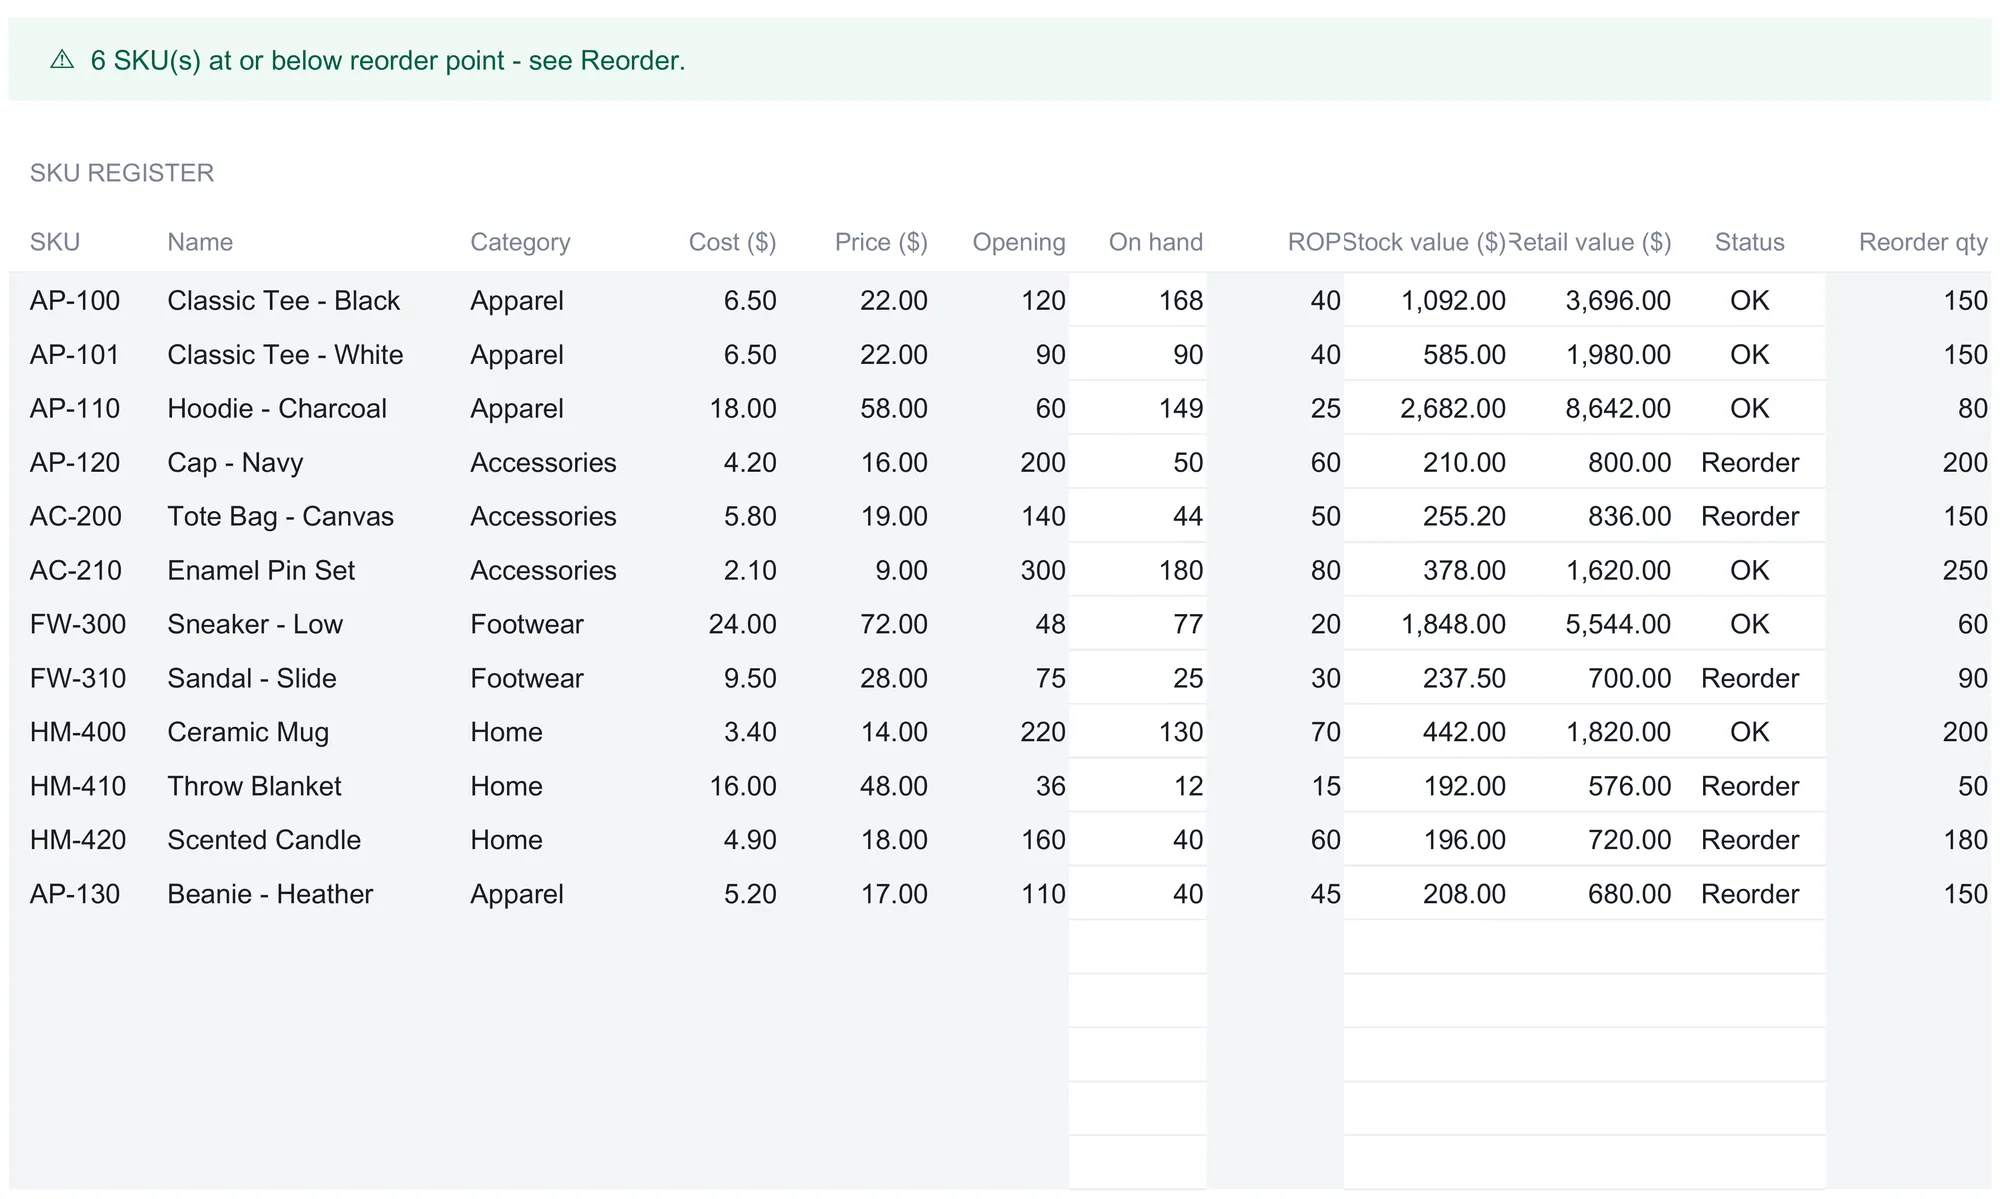
Task: Click stock value 255.20 for AC-200
Action: [1464, 516]
